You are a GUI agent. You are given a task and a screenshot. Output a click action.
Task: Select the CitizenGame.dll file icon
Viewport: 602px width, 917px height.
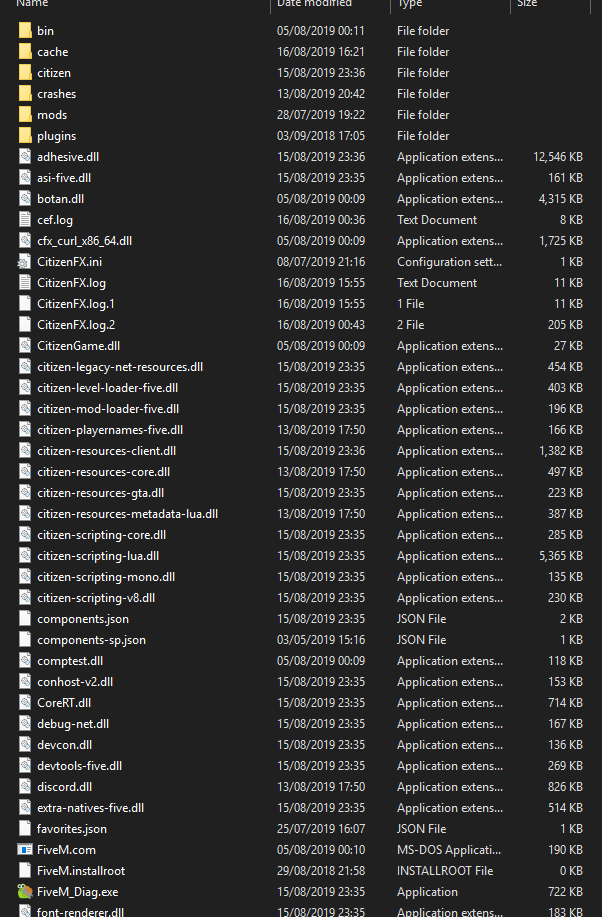coord(25,346)
